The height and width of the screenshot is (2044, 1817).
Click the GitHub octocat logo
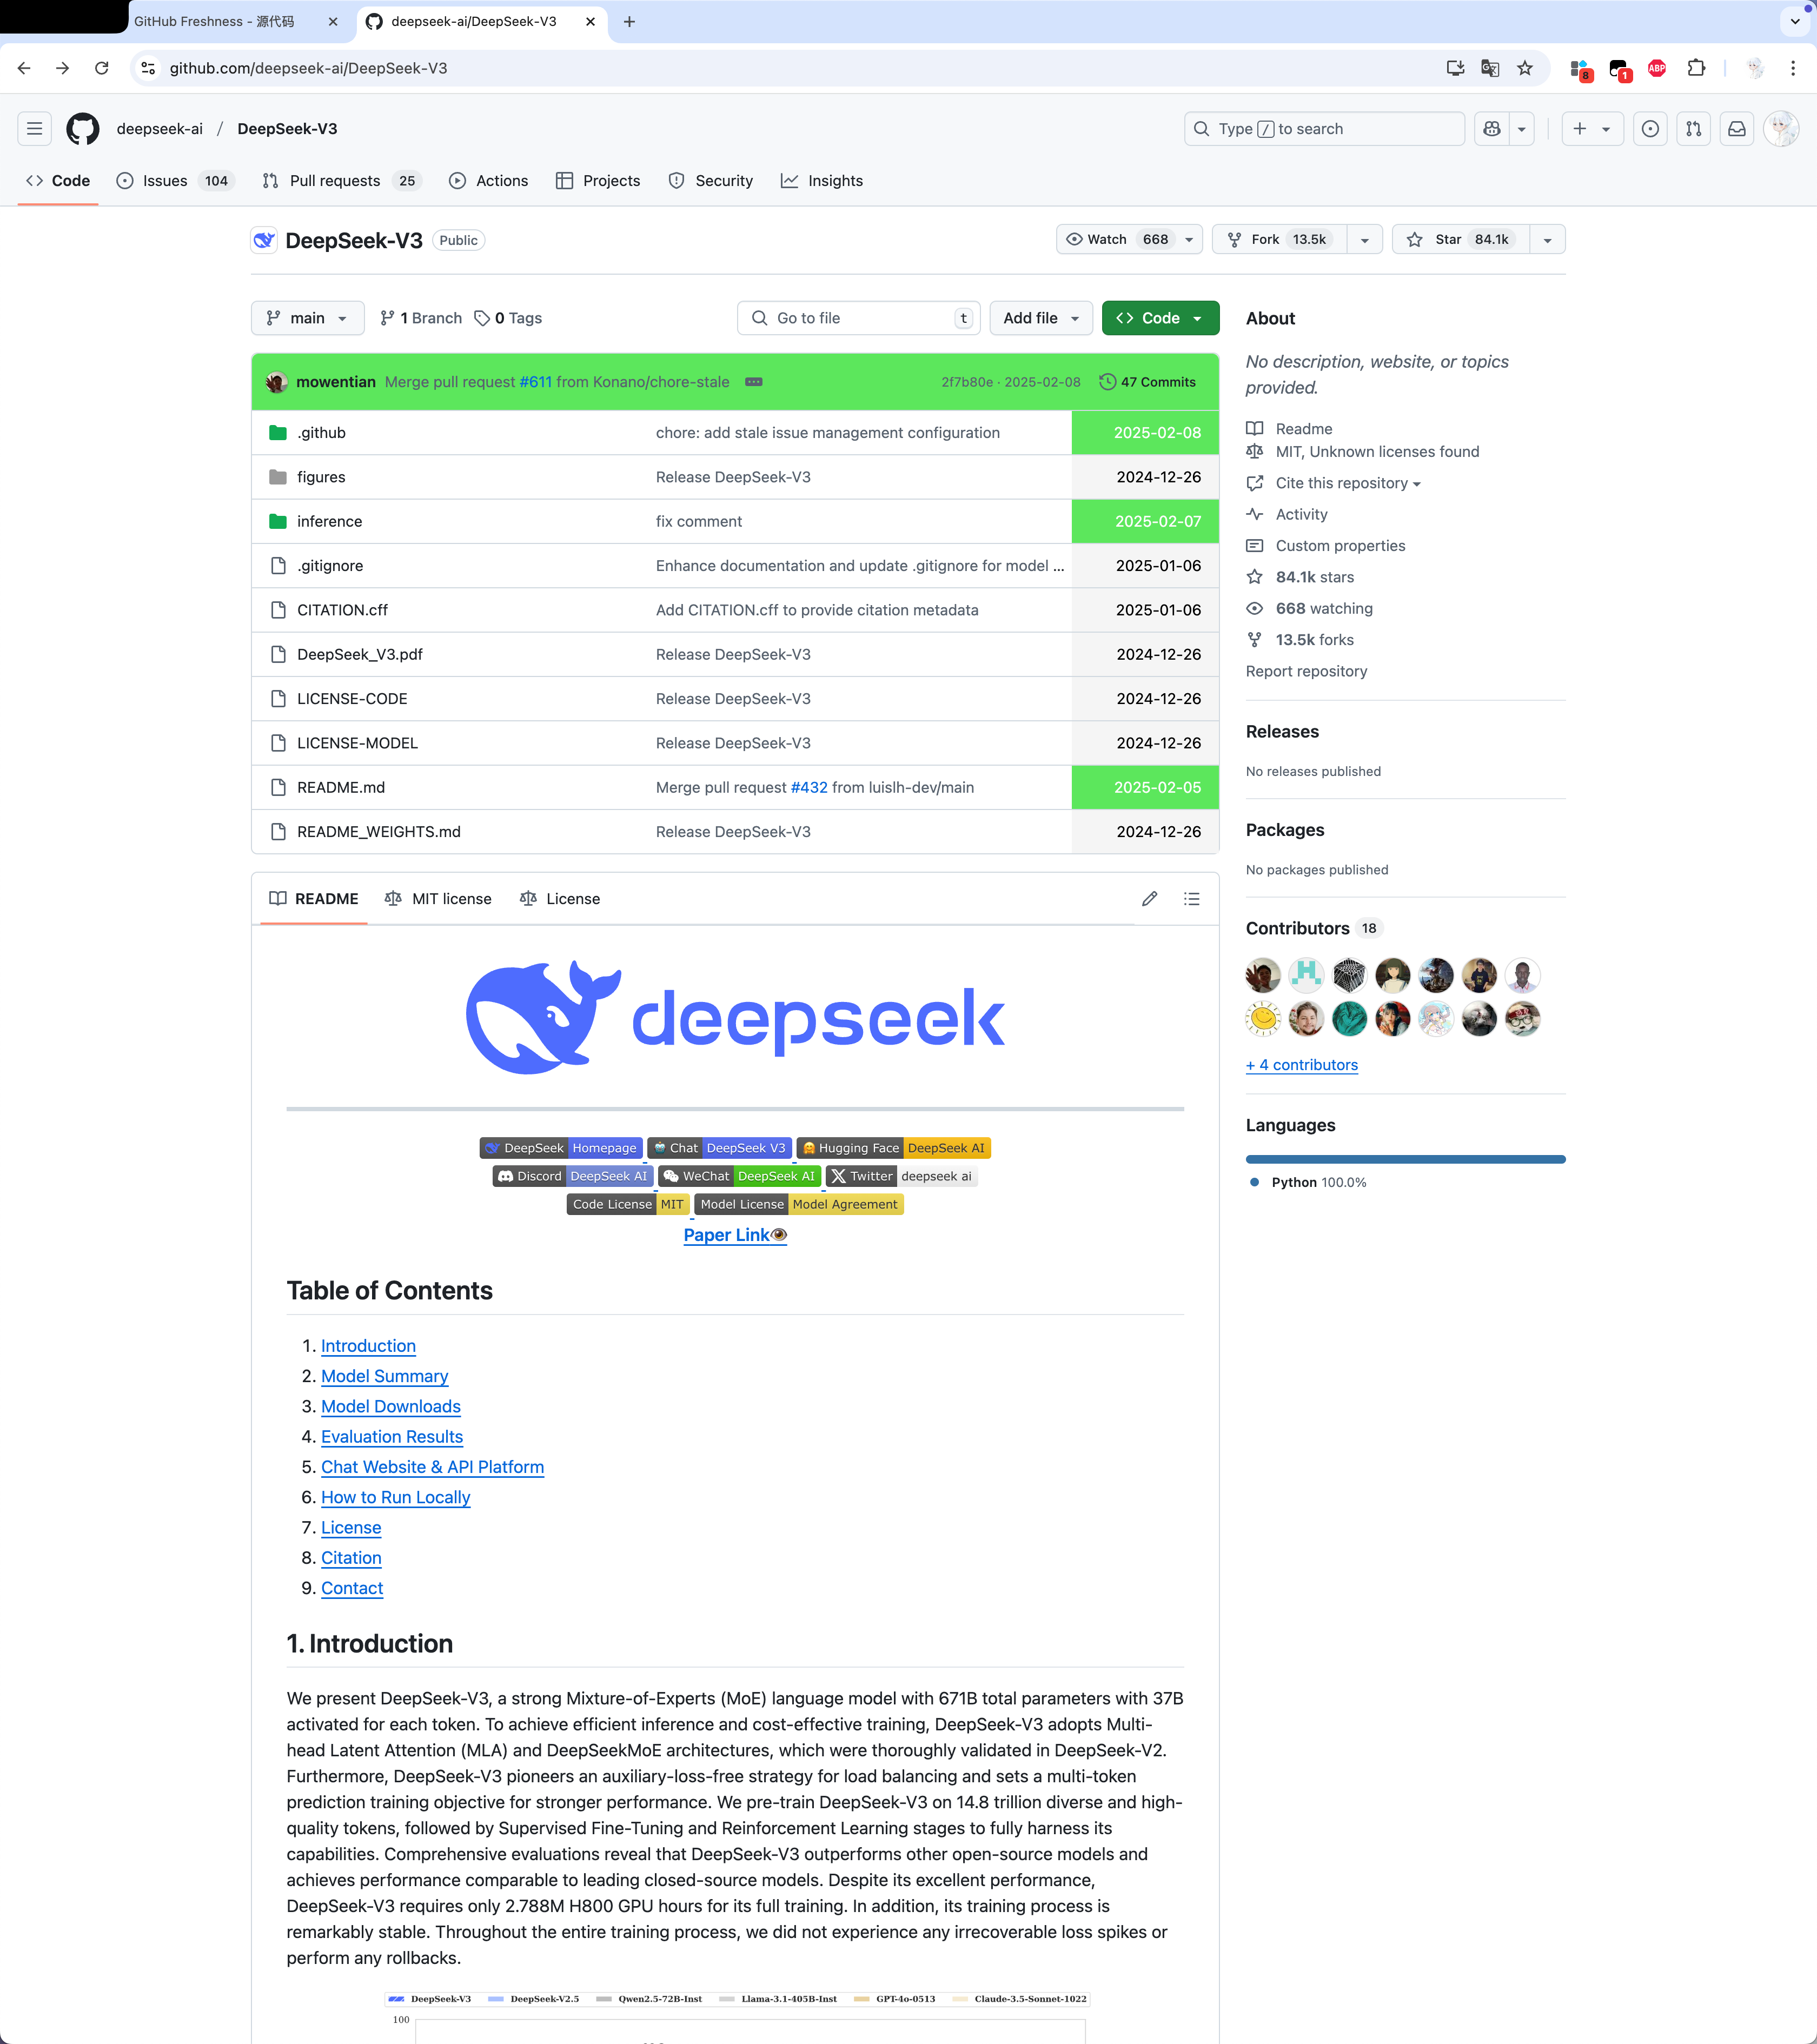click(82, 128)
